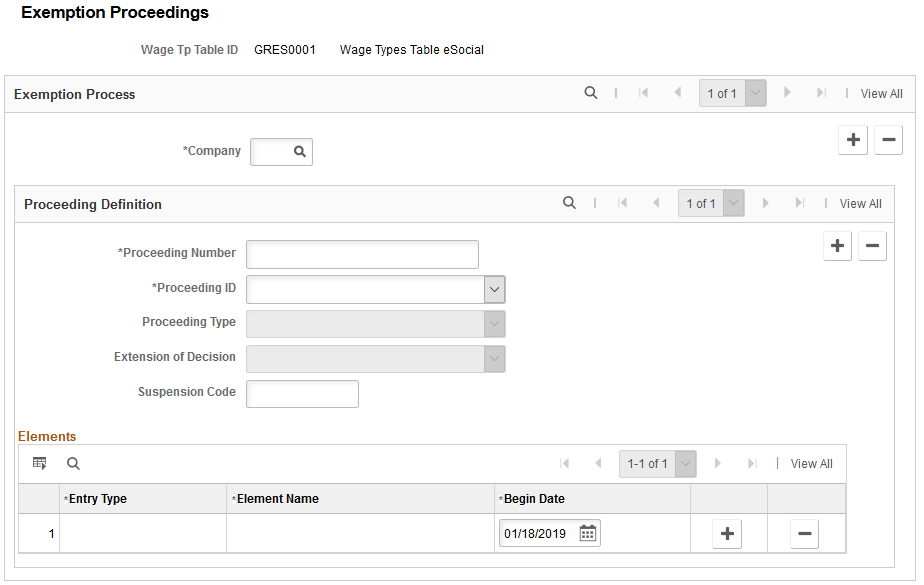
Task: Delete the current Exemption Process row
Action: click(889, 140)
